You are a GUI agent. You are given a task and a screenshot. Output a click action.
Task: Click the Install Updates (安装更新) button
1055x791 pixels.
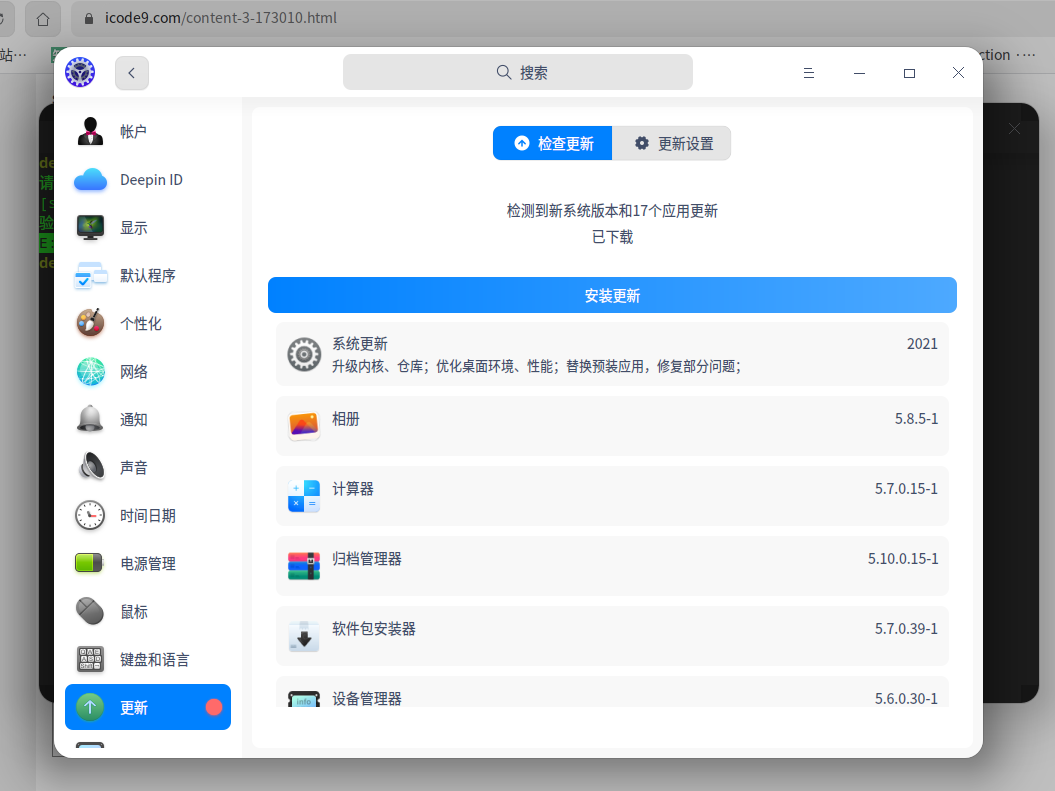pyautogui.click(x=612, y=295)
